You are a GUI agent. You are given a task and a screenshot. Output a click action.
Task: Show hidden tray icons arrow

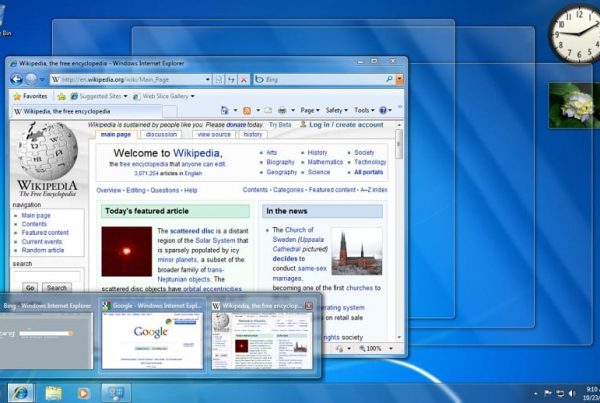click(x=536, y=393)
